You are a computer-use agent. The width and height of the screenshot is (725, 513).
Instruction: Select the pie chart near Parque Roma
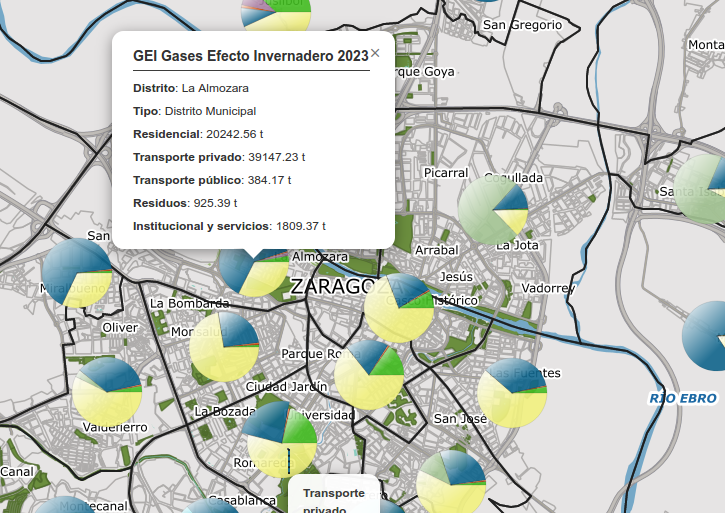pos(368,374)
